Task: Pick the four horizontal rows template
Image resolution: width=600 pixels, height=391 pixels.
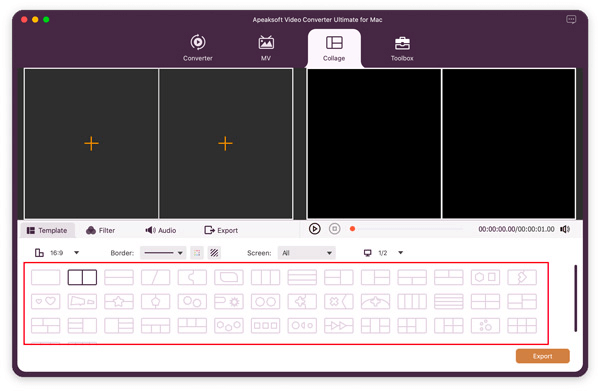Action: pyautogui.click(x=449, y=301)
